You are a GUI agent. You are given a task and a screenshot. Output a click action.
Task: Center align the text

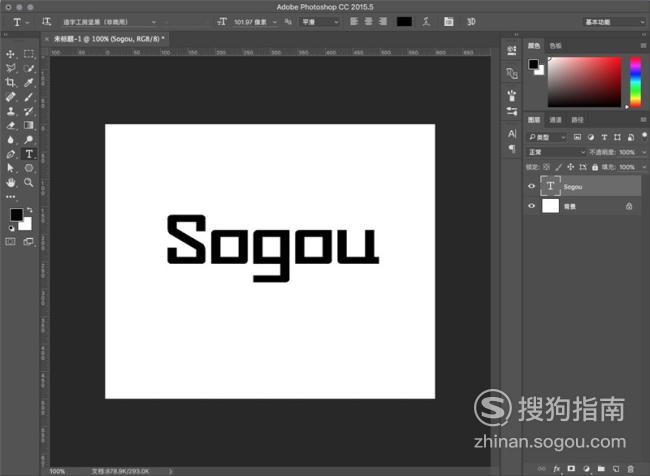click(x=368, y=22)
